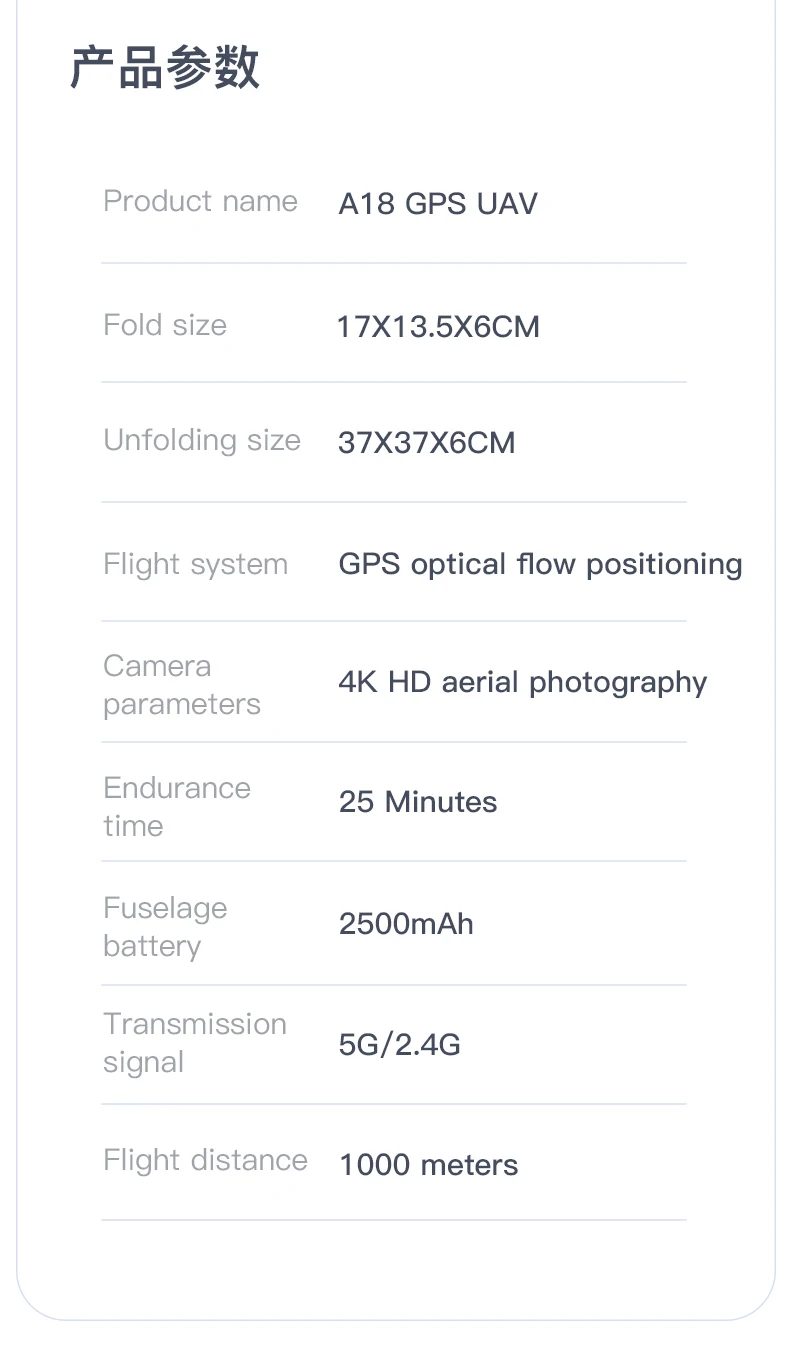This screenshot has height=1365, width=790.
Task: Click the Flight system label
Action: tap(195, 564)
